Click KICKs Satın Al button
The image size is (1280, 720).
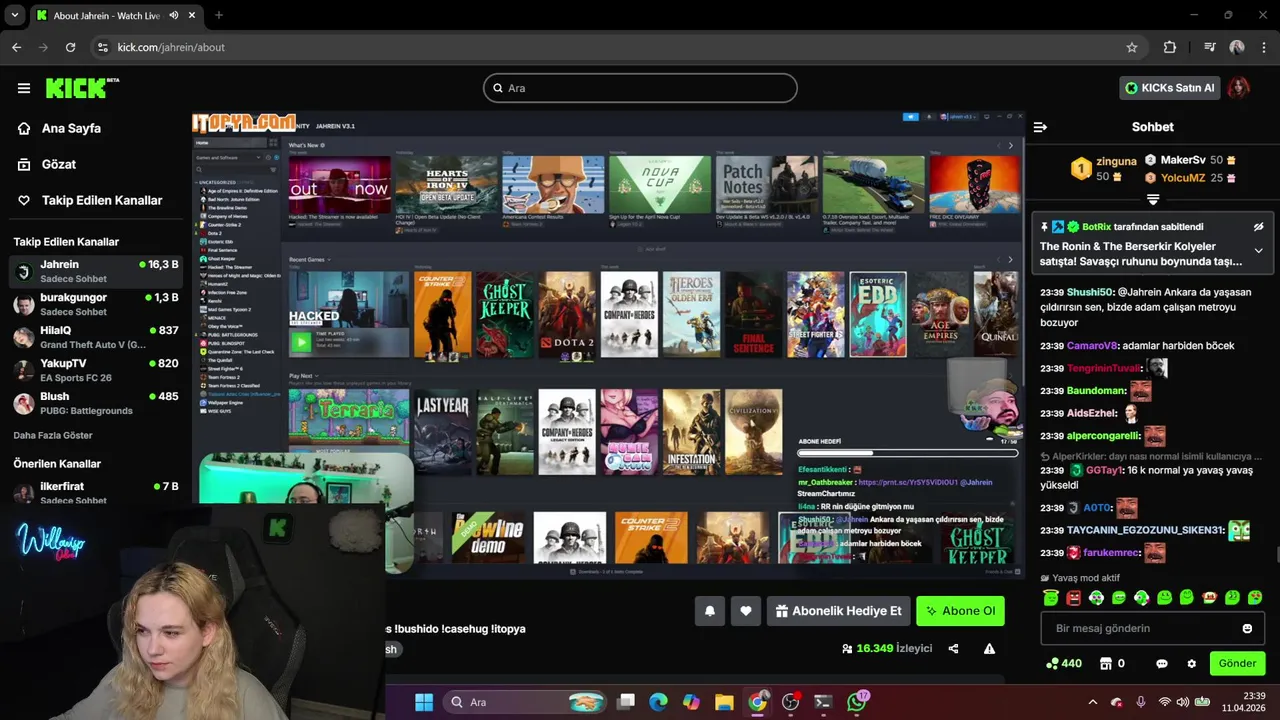1170,88
